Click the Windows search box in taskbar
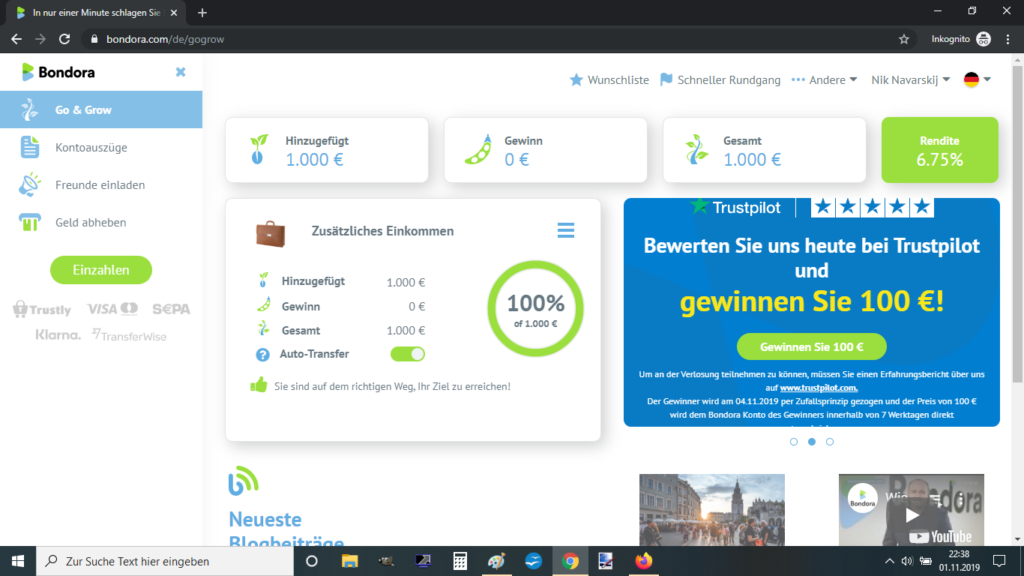 point(165,561)
